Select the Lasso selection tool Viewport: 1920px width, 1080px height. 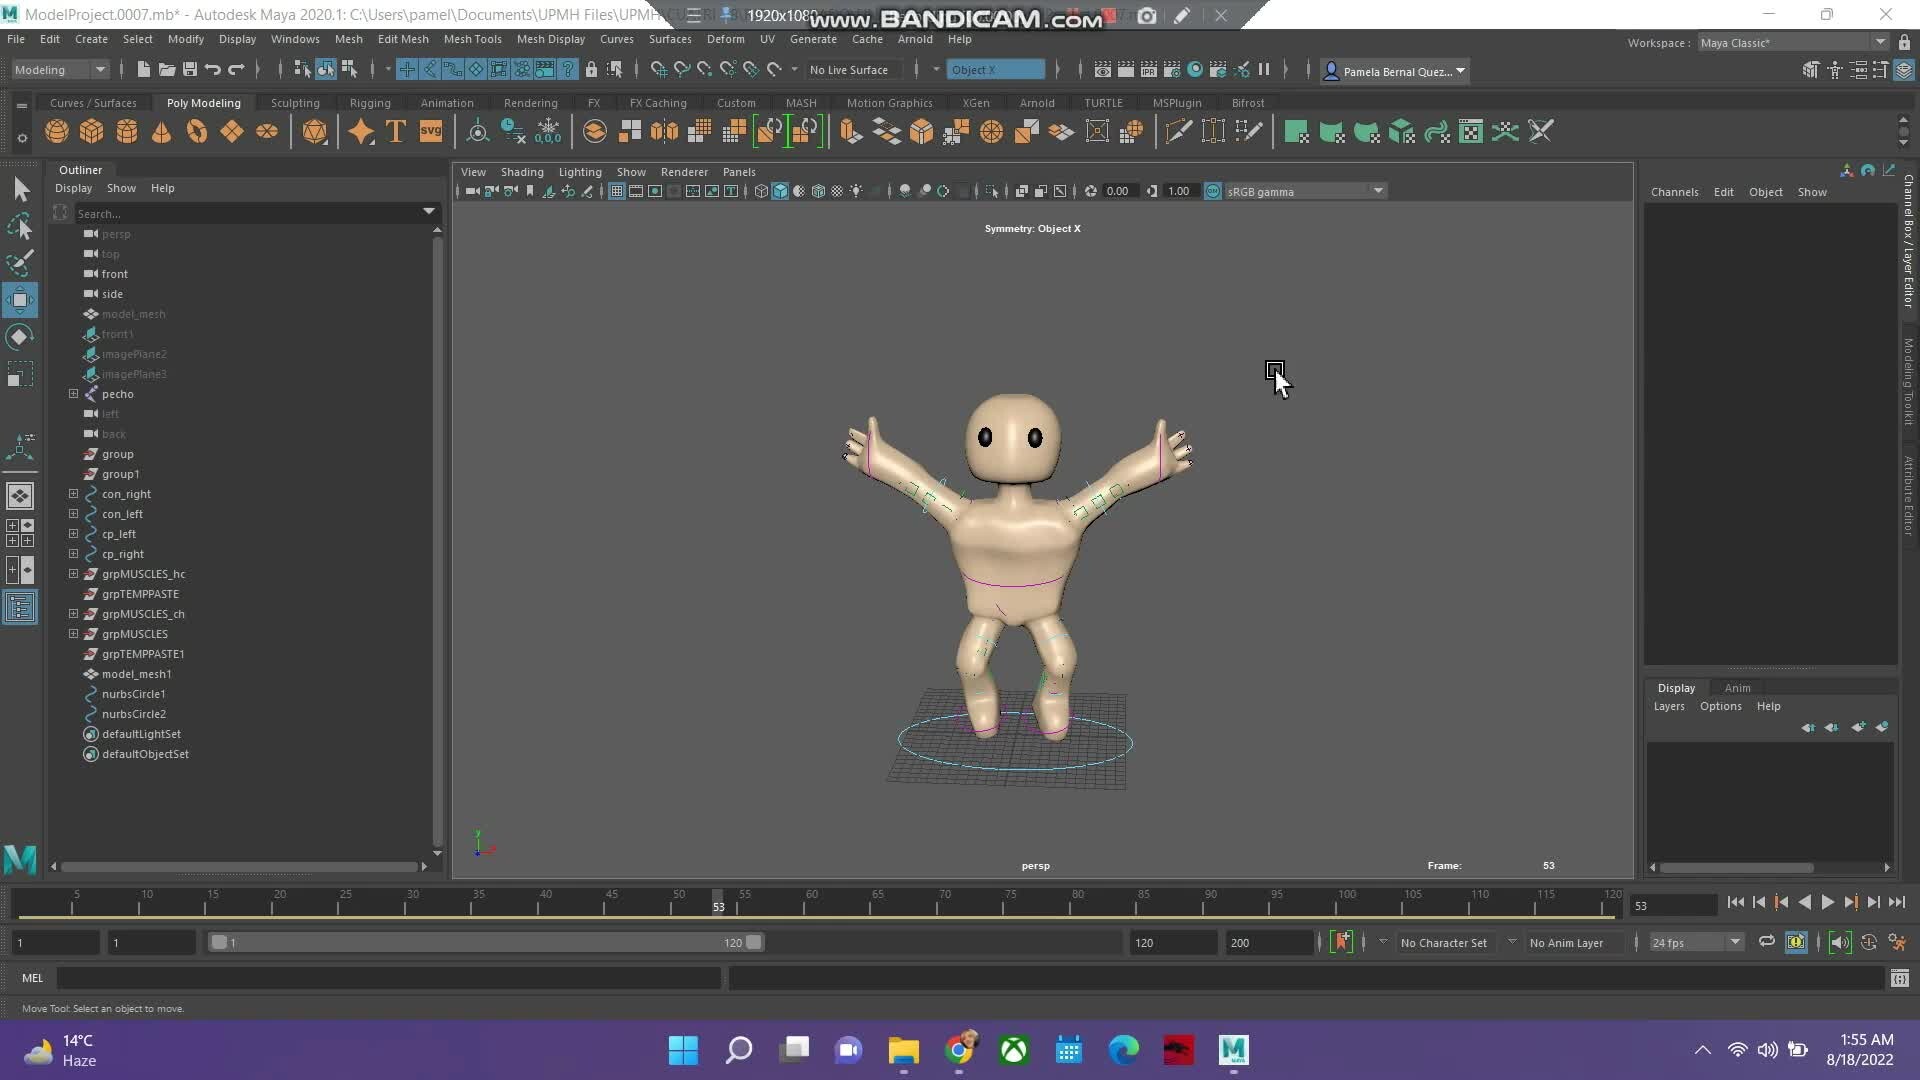point(19,227)
